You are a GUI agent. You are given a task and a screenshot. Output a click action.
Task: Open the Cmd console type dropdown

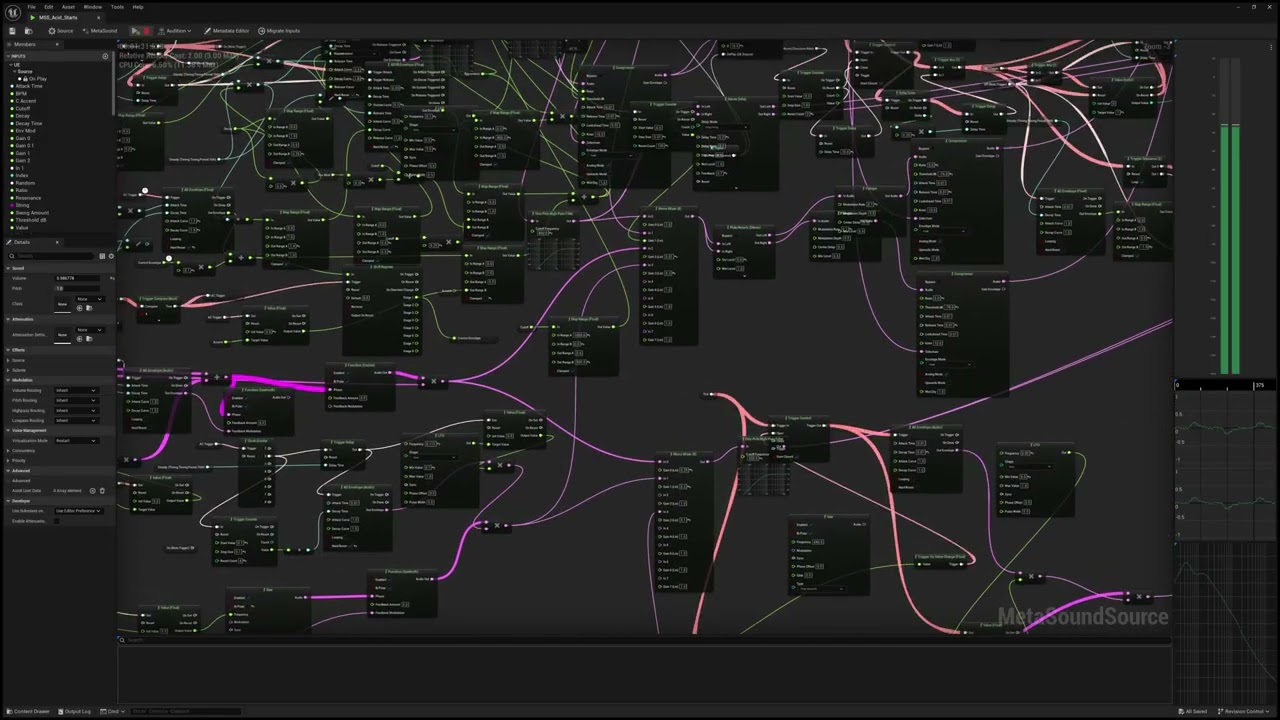113,711
